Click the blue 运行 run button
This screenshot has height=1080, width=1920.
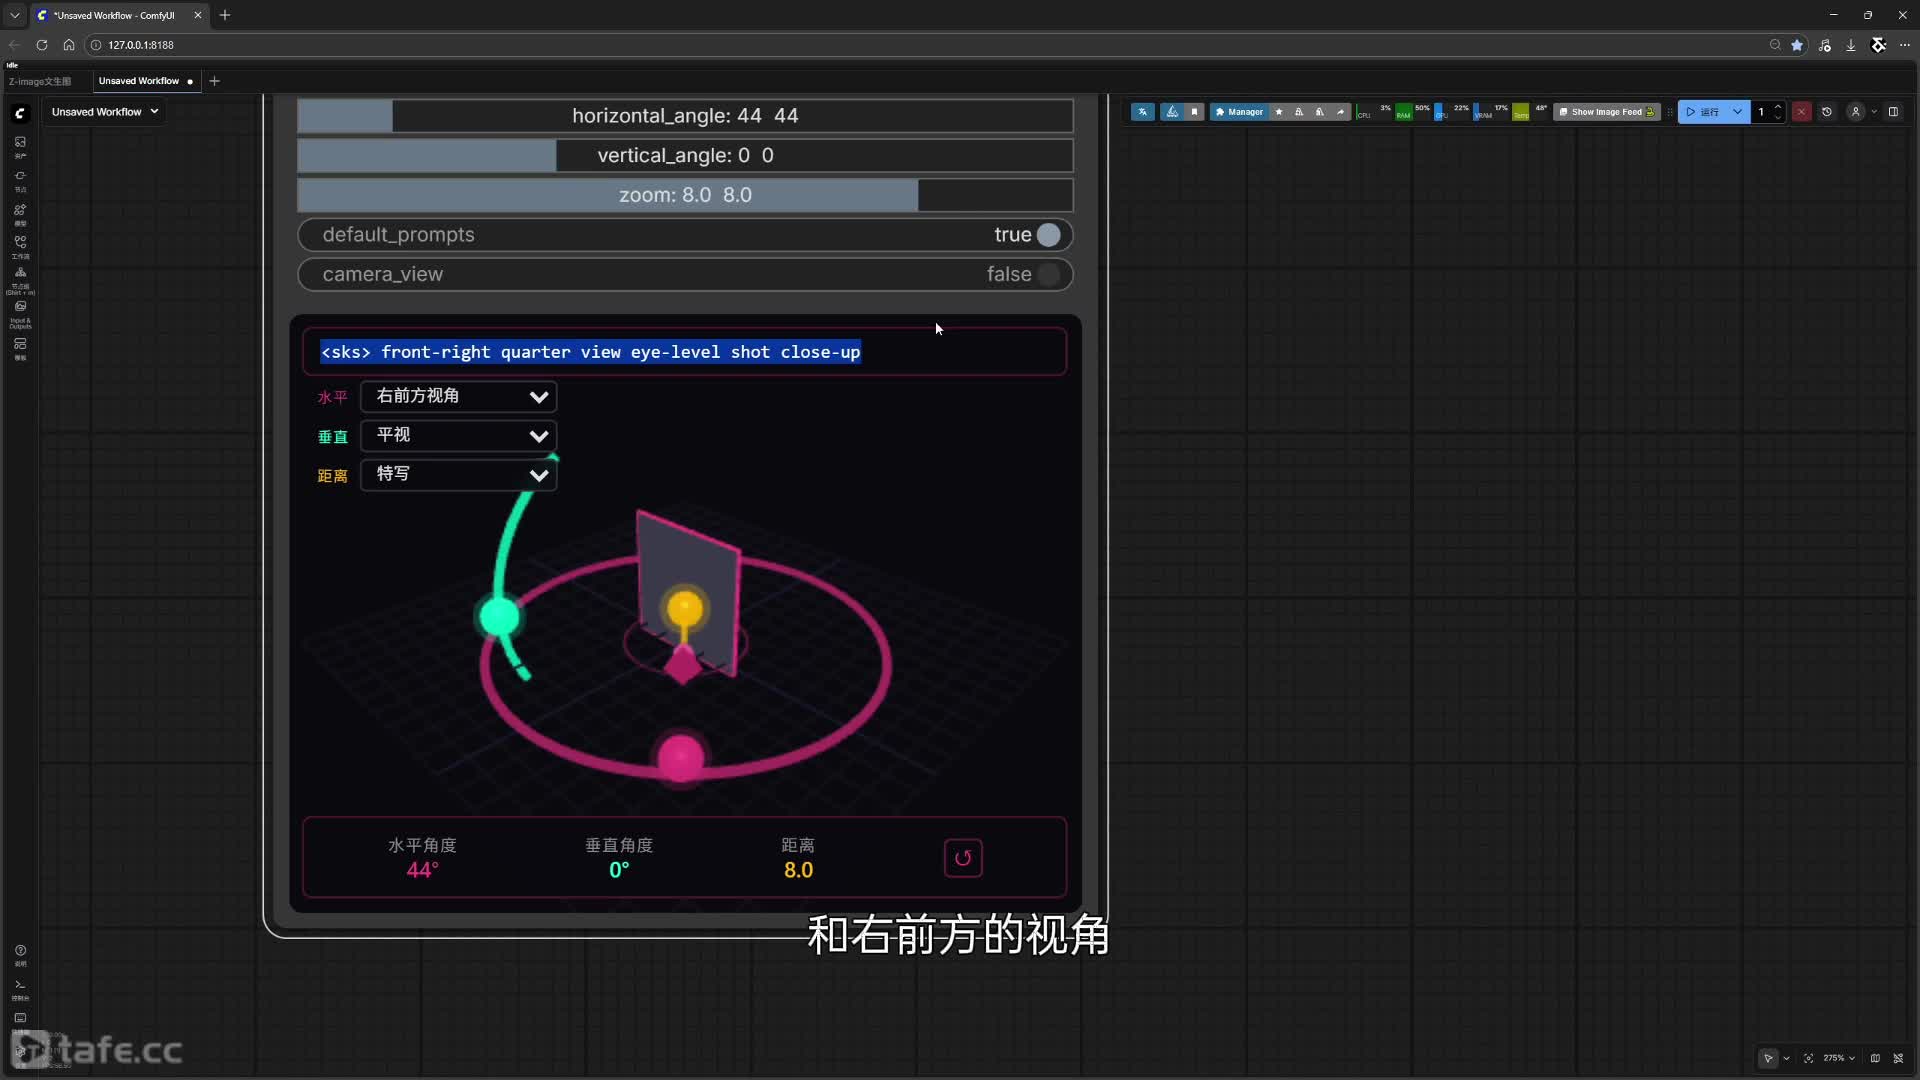click(1703, 112)
